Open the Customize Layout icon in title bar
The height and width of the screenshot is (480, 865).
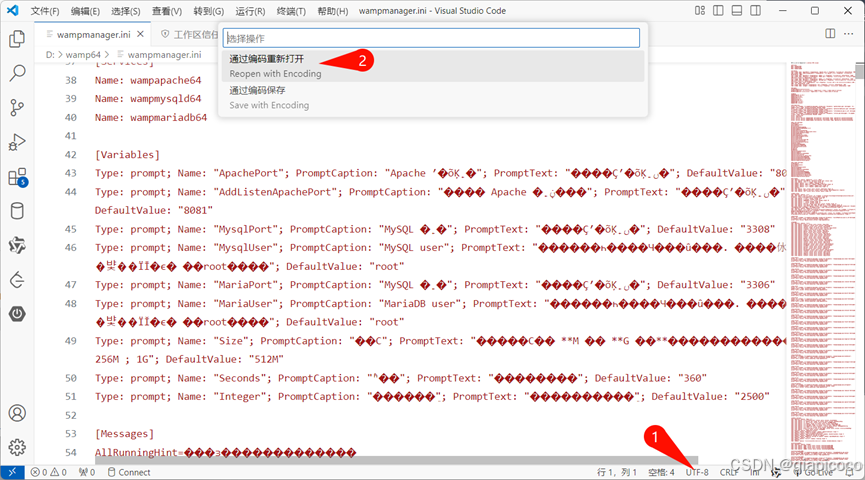coord(700,10)
